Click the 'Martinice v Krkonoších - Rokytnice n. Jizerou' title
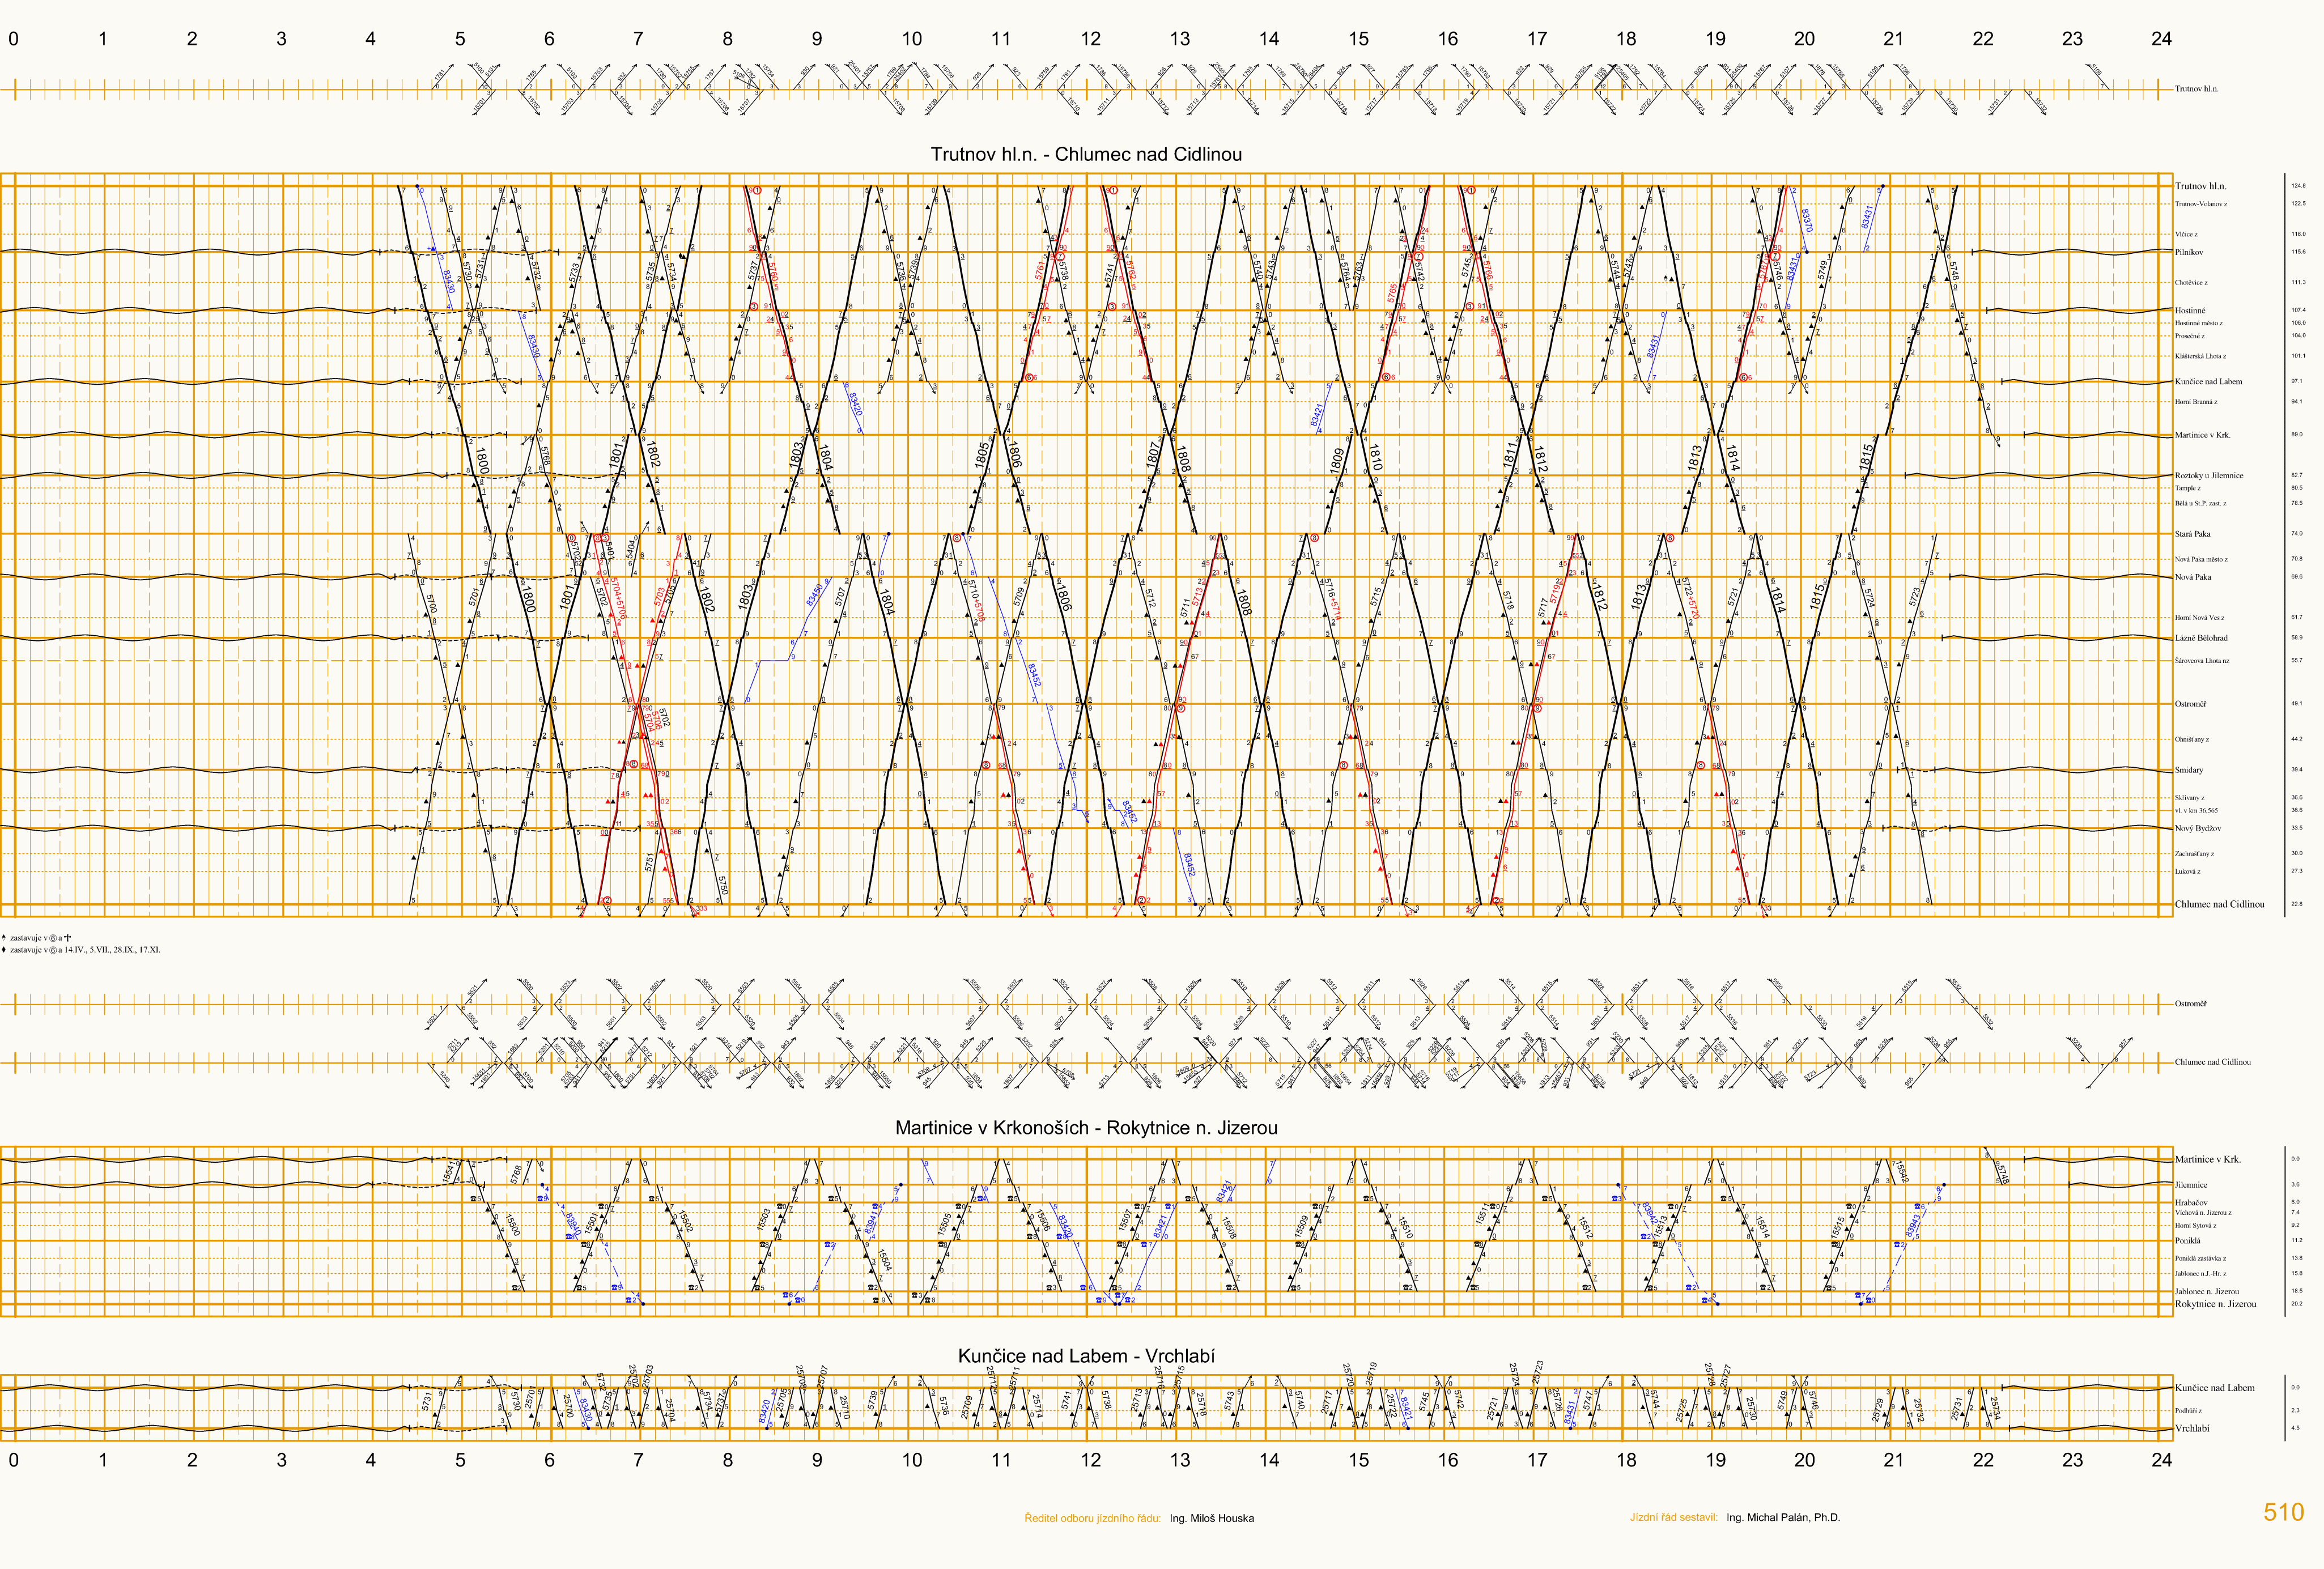Image resolution: width=2324 pixels, height=1569 pixels. [1086, 1128]
